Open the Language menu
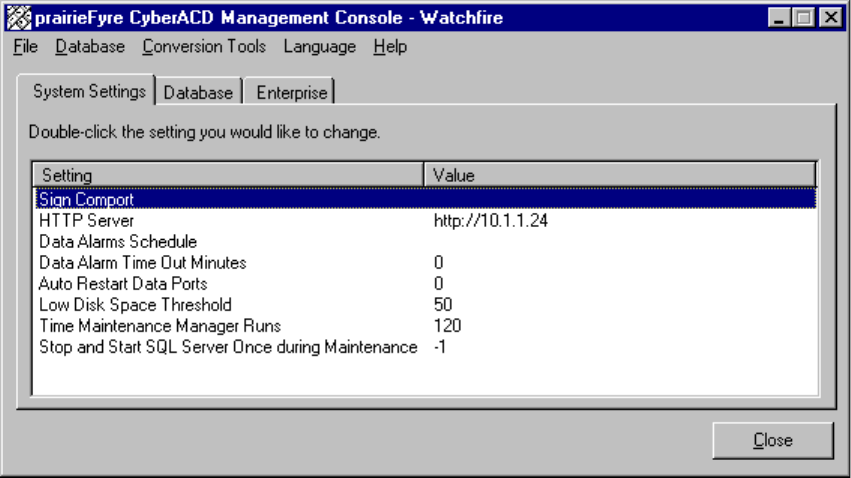851x478 pixels. (x=320, y=47)
